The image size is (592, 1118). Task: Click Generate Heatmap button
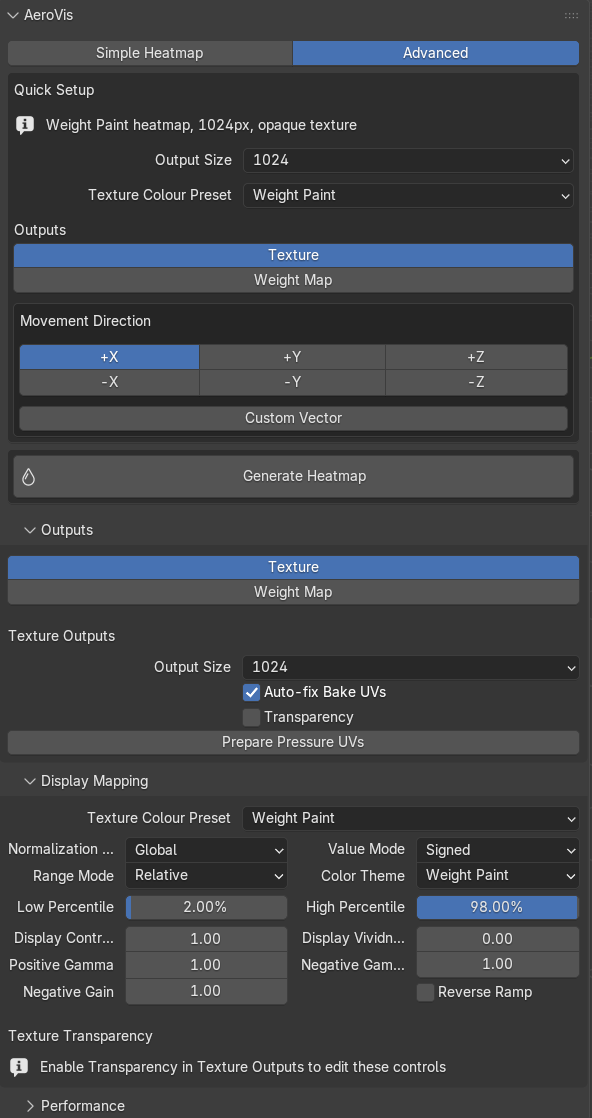pos(293,476)
